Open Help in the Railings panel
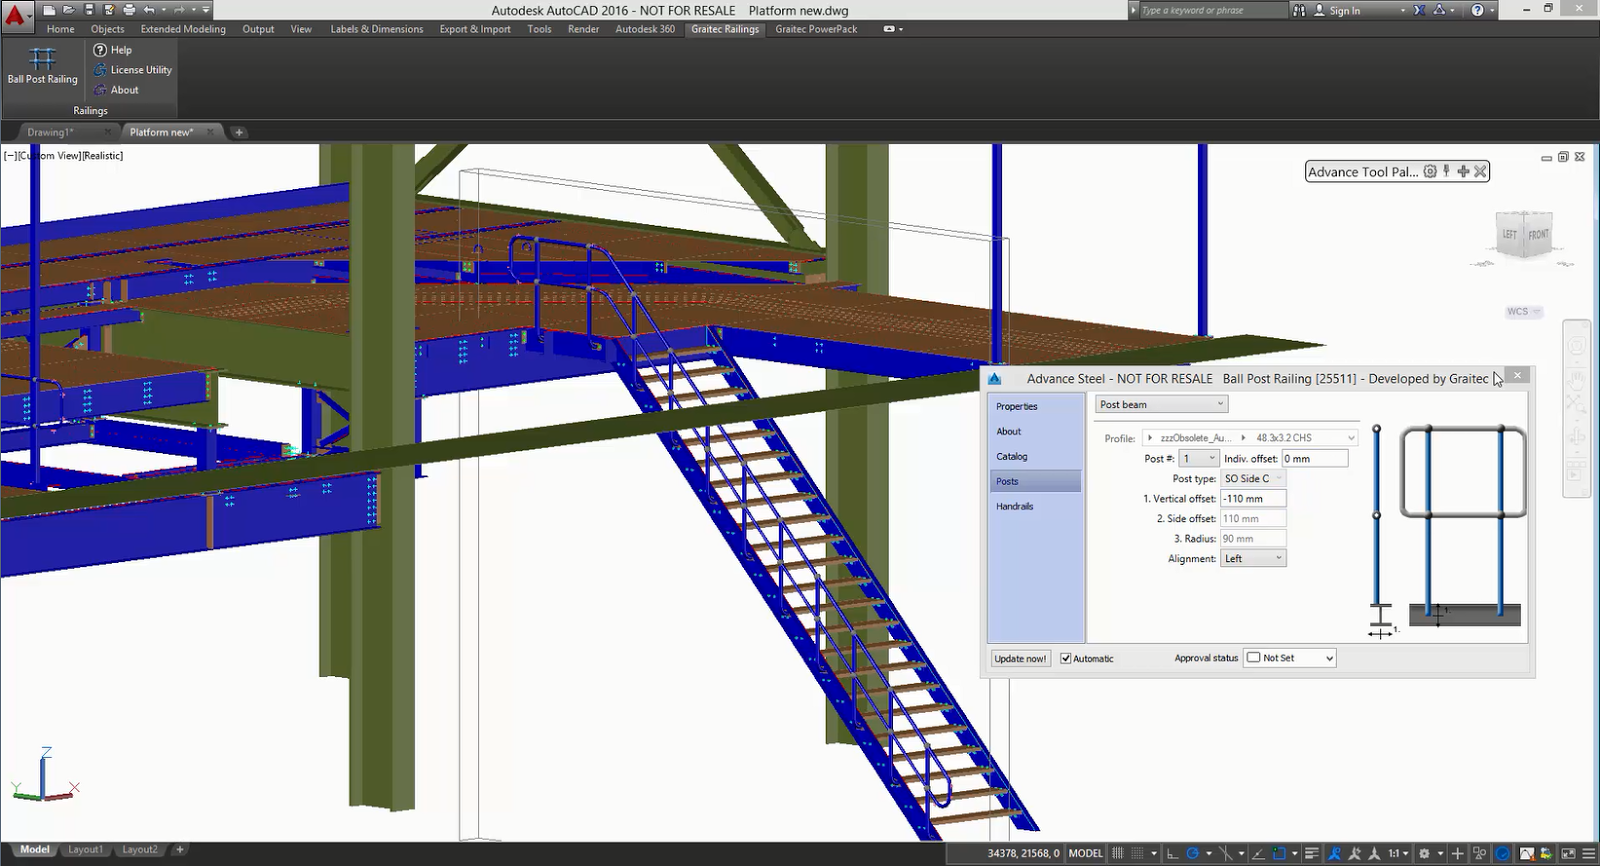The height and width of the screenshot is (866, 1600). point(113,50)
